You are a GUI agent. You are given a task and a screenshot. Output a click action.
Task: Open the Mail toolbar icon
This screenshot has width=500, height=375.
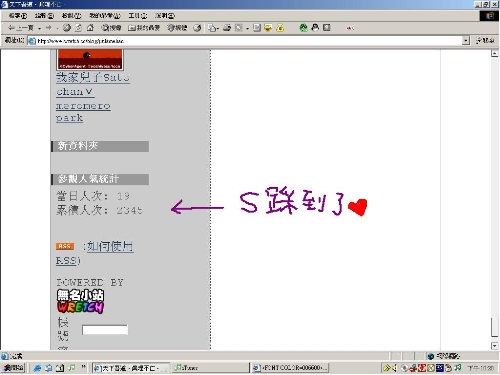pyautogui.click(x=211, y=28)
